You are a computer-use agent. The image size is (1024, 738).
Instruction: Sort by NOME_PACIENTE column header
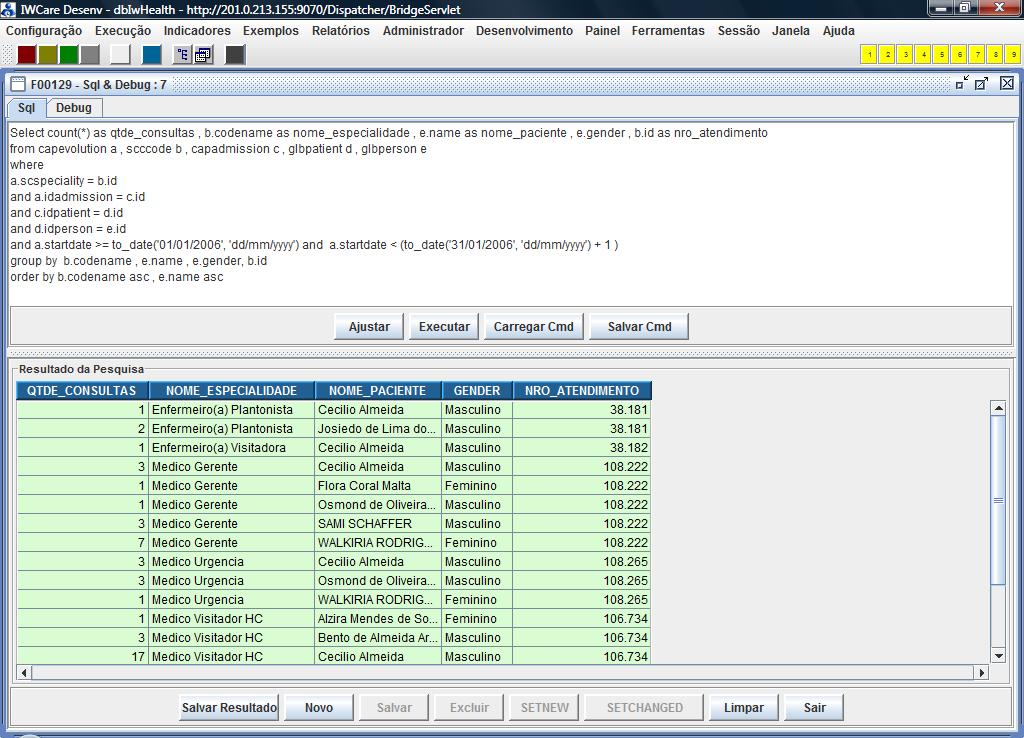(378, 391)
